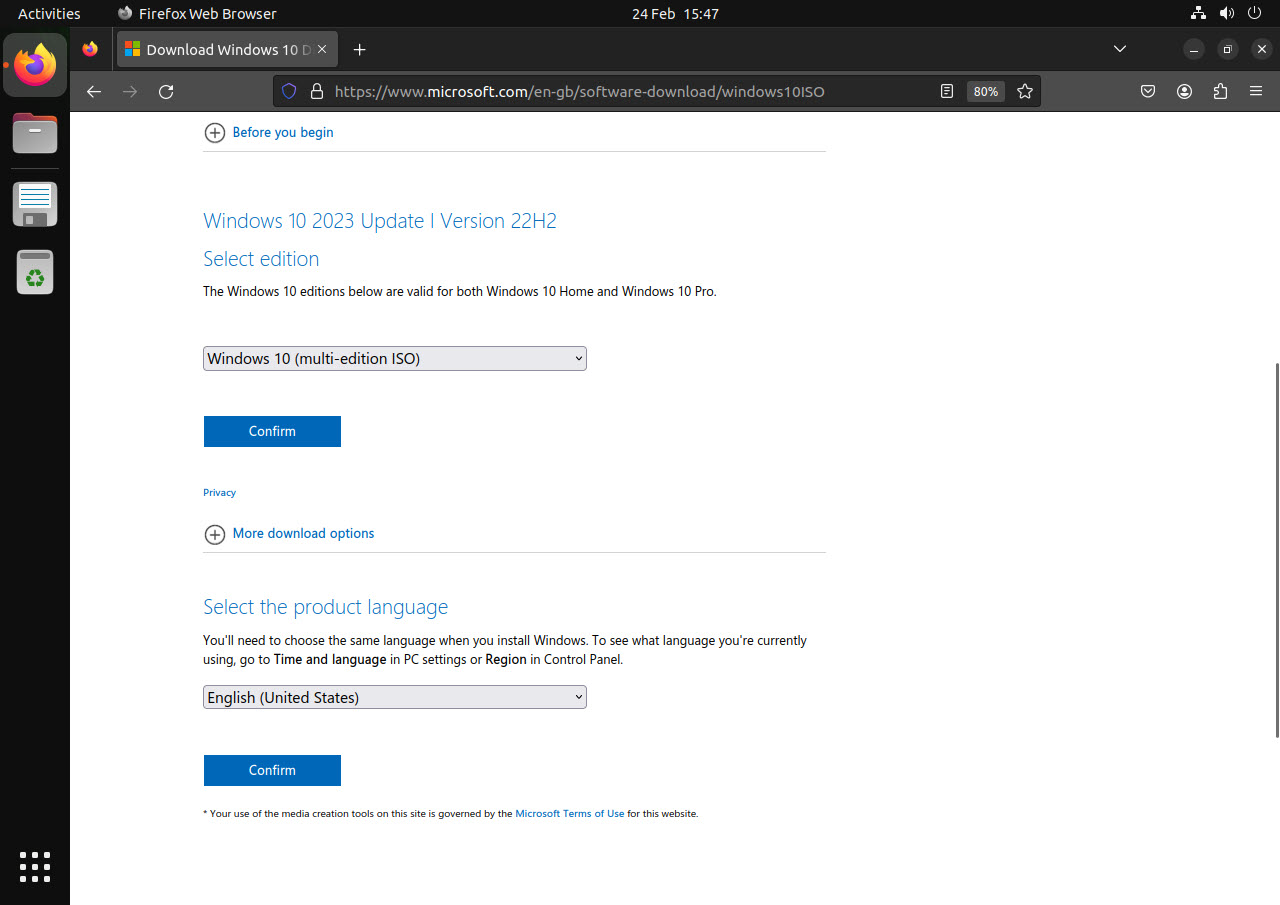Screen dimensions: 1280x905
Task: Reload the current page
Action: [166, 91]
